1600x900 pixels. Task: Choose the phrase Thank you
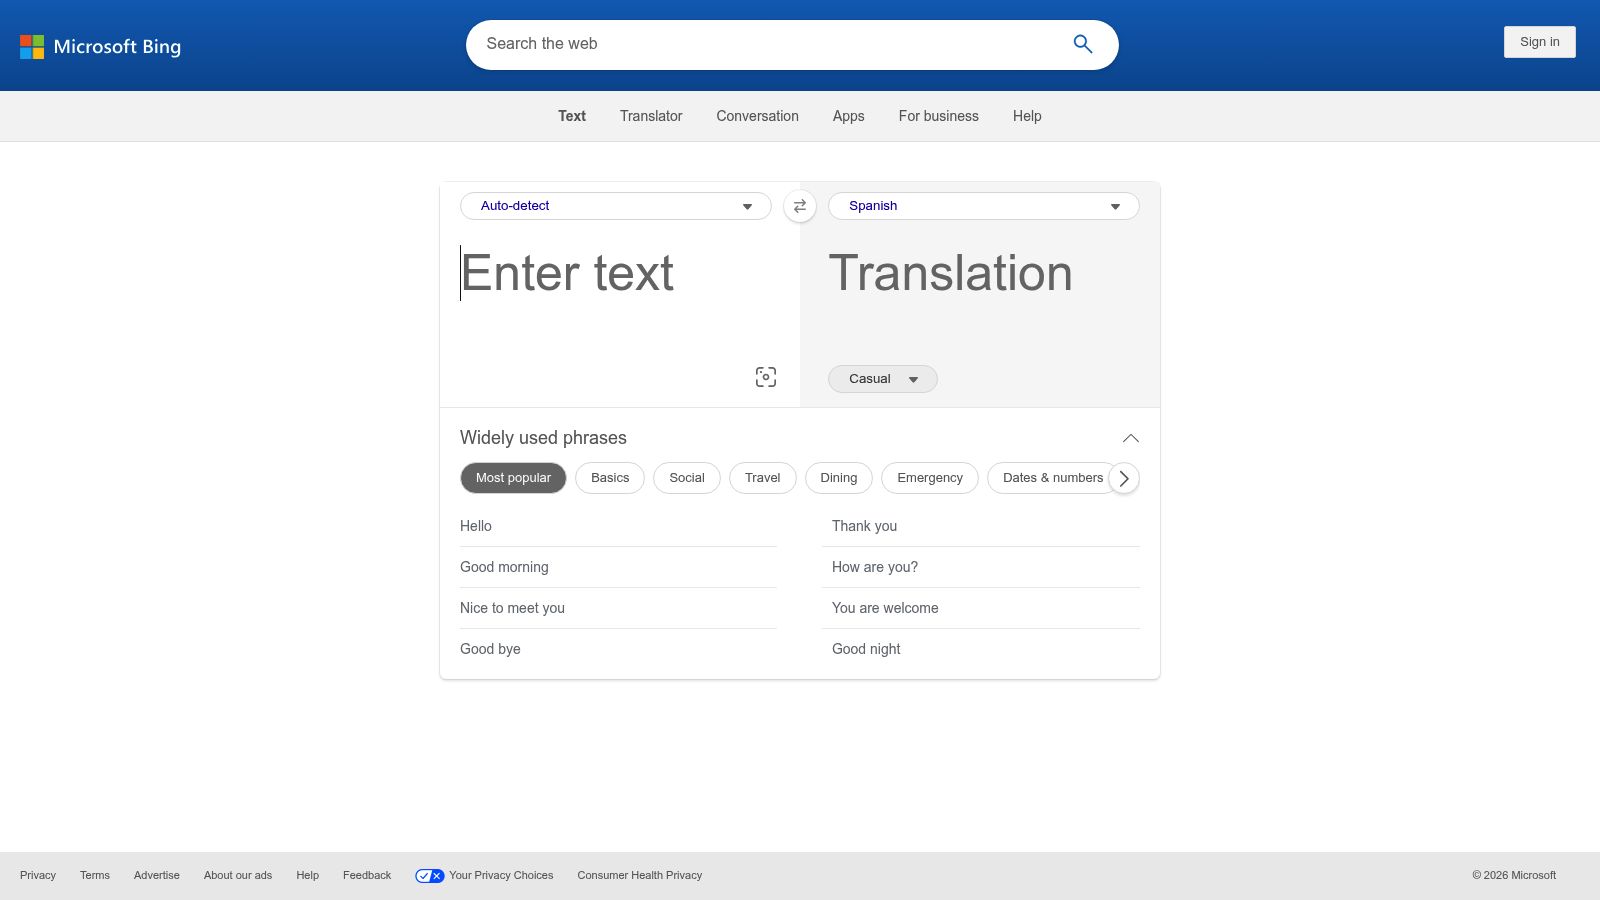click(x=981, y=526)
